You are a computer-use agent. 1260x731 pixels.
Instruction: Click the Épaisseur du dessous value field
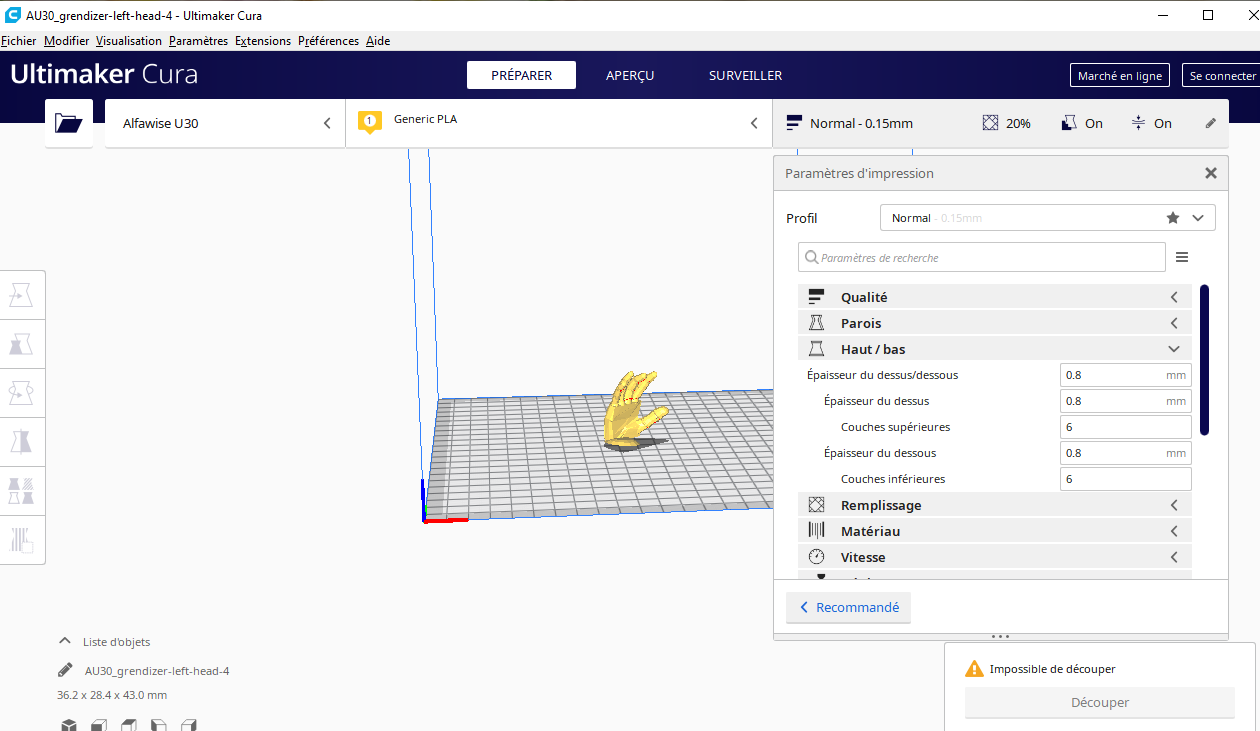click(x=1126, y=453)
